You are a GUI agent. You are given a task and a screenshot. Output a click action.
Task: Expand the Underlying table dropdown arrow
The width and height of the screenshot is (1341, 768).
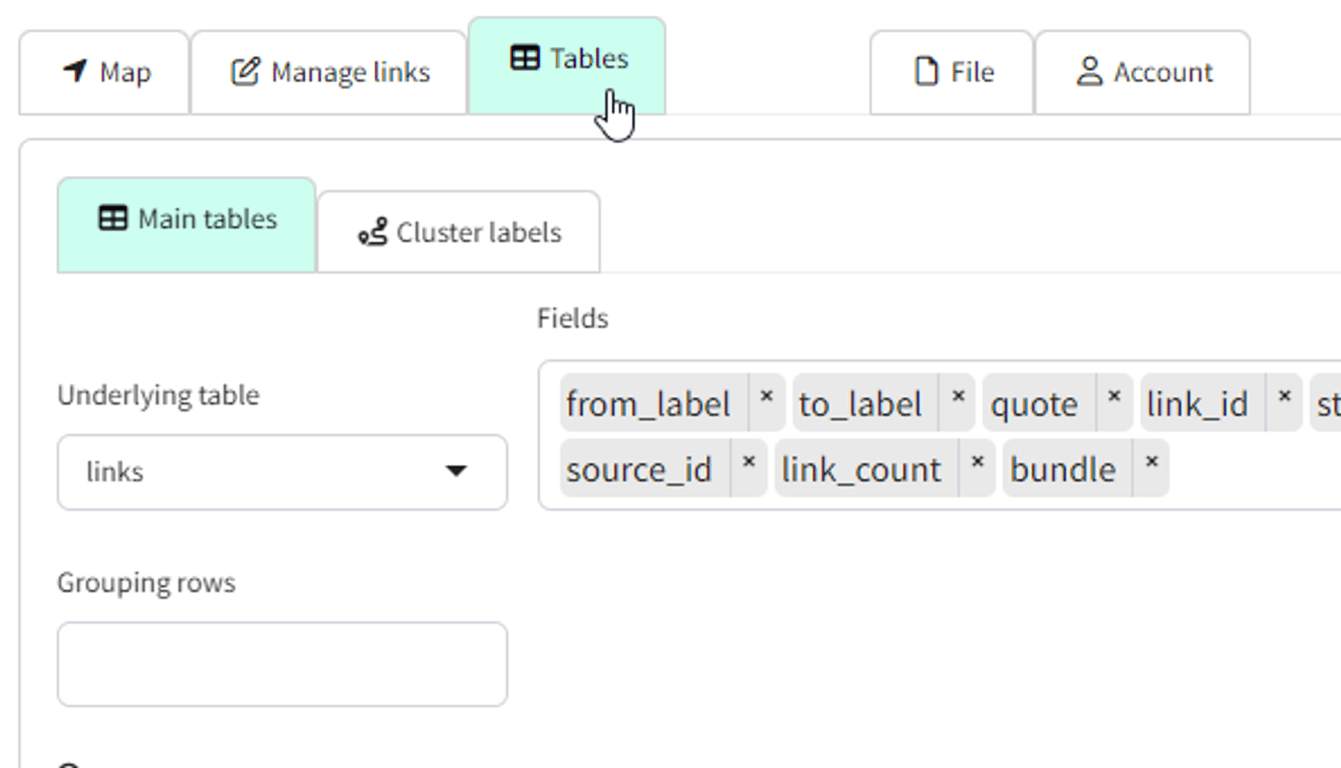456,471
